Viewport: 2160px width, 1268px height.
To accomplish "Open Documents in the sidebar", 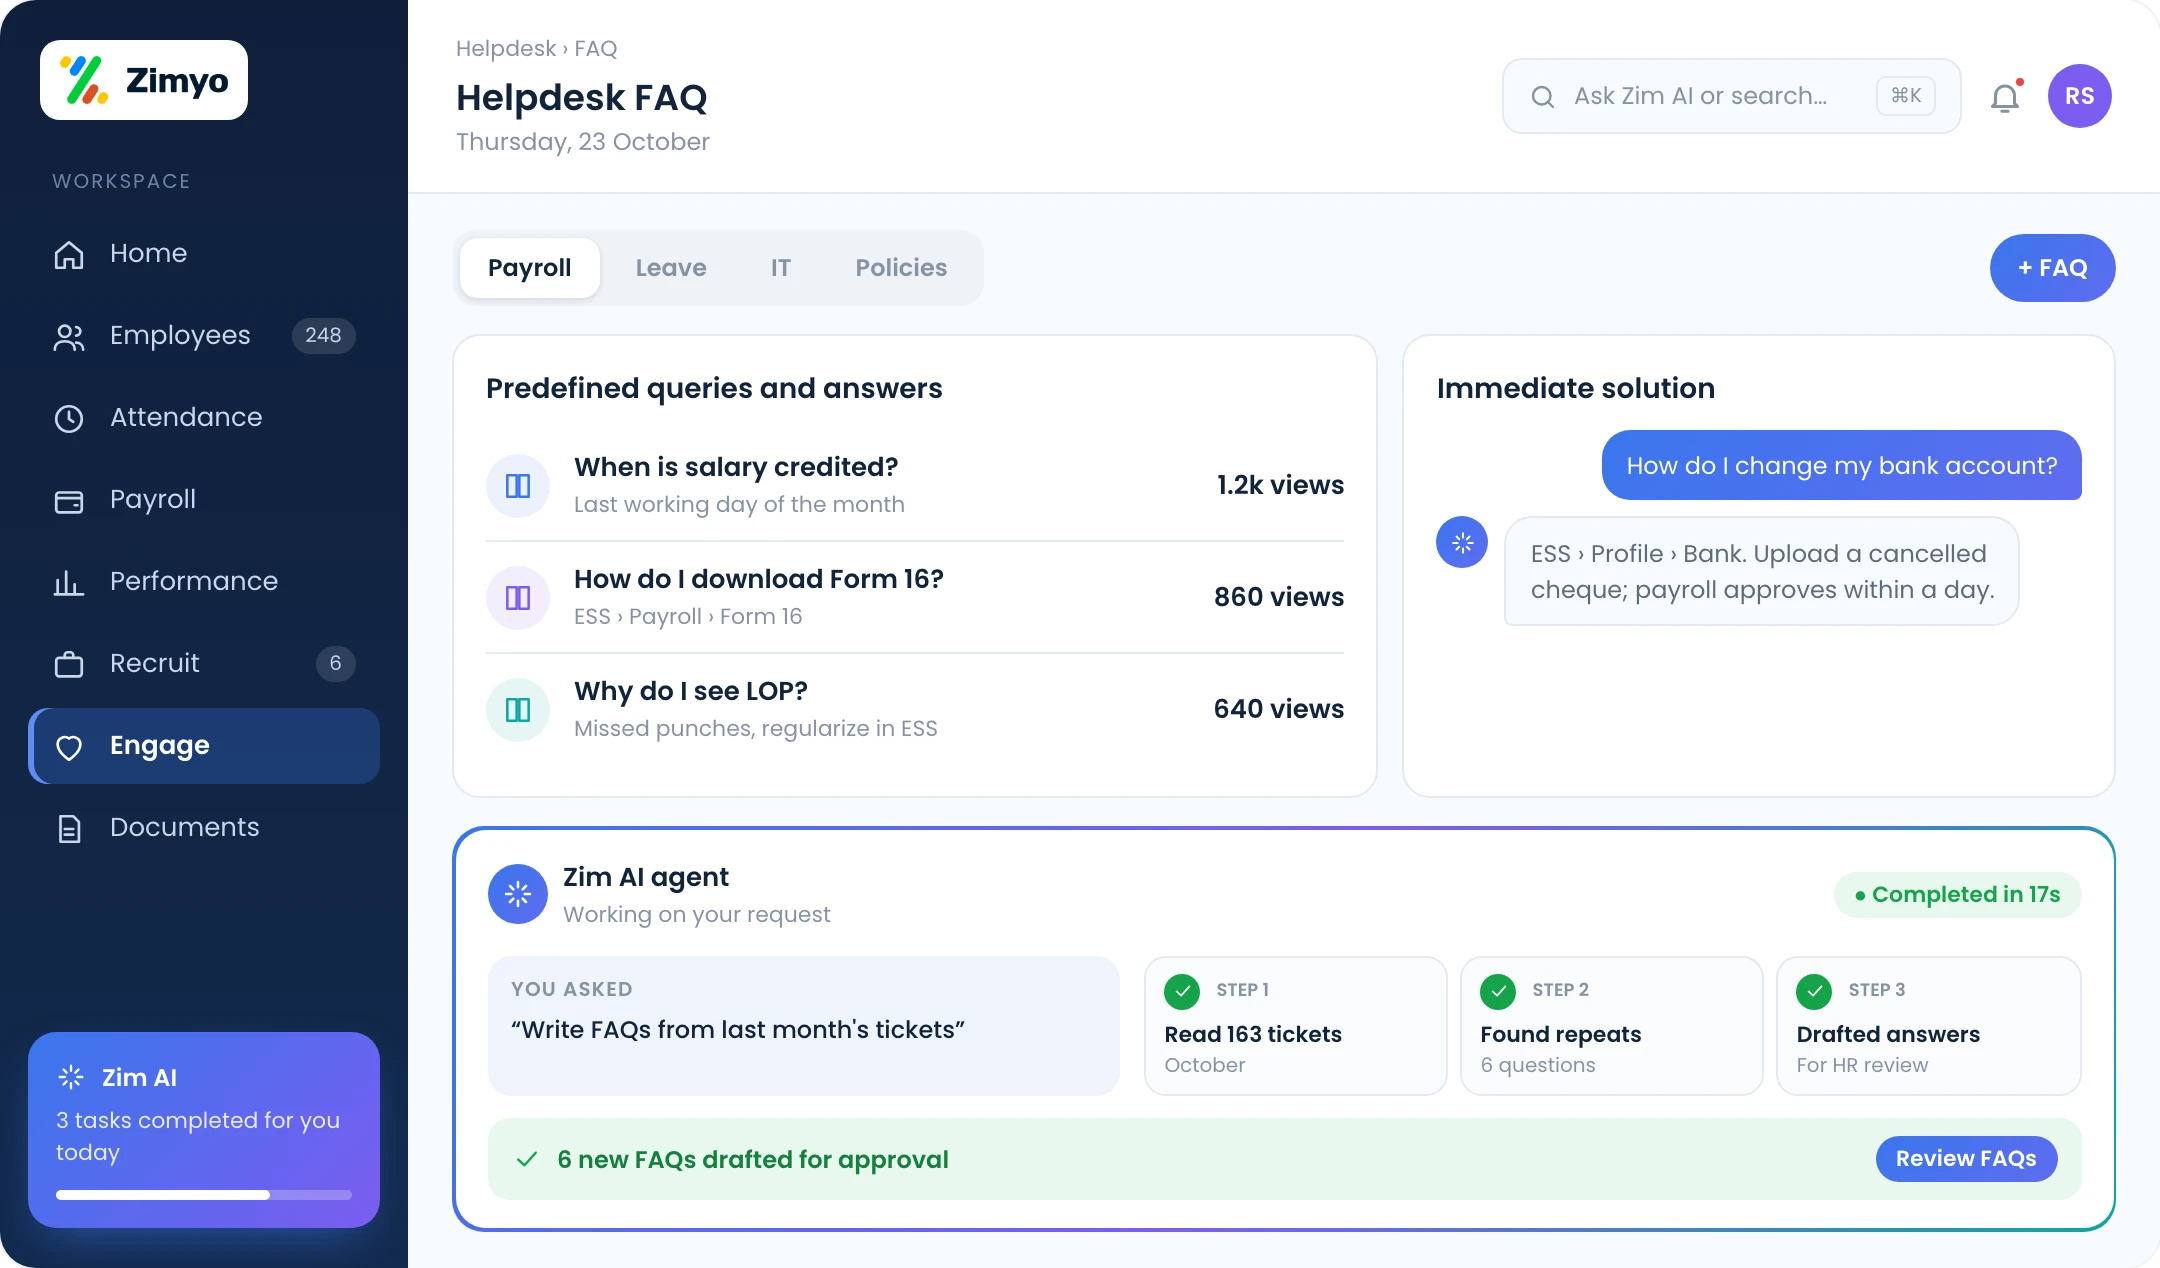I will point(204,828).
